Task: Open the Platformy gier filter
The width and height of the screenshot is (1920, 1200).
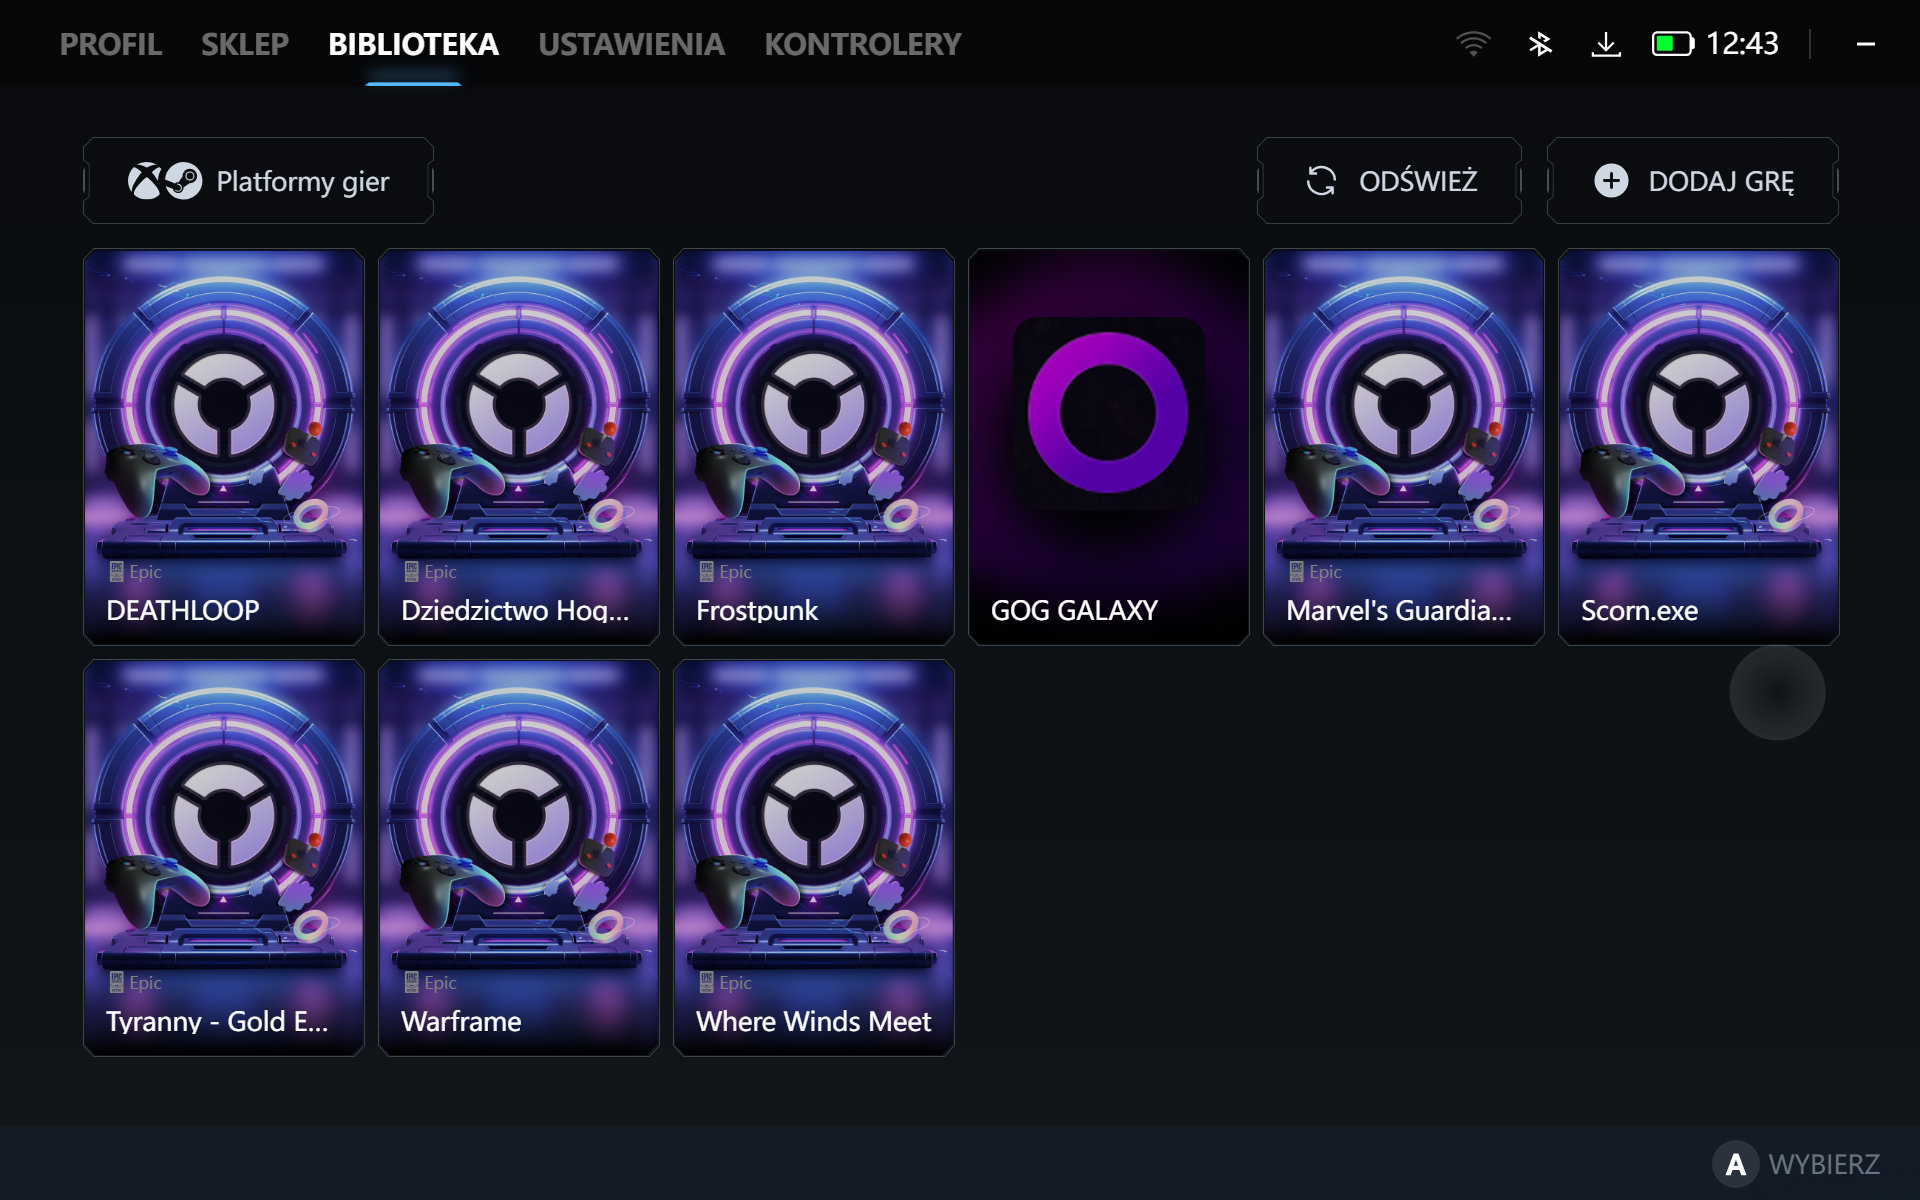Action: [x=259, y=181]
